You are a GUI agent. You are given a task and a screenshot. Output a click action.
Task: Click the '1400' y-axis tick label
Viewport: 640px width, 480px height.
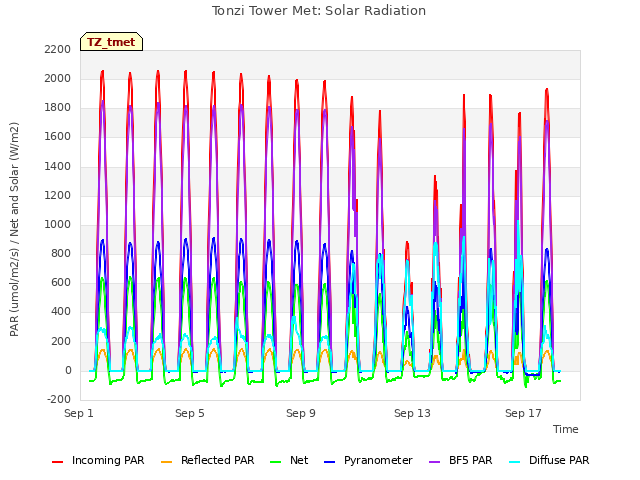(58, 166)
